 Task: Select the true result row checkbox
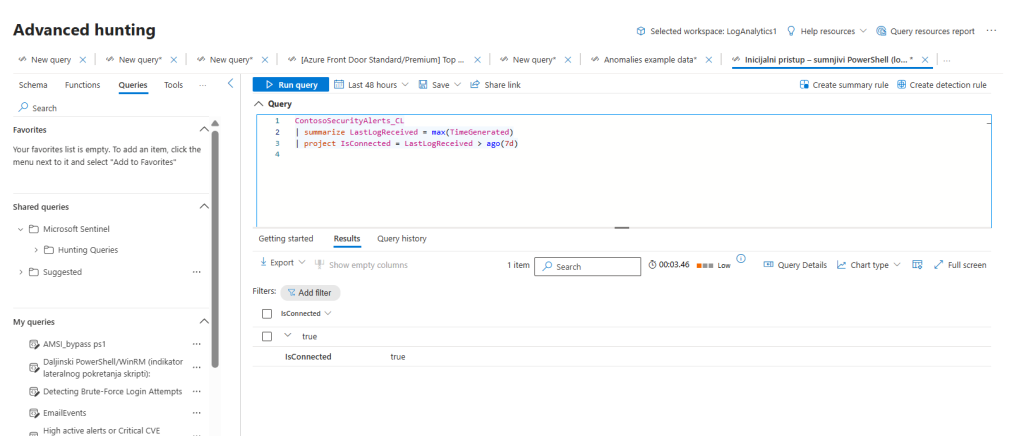point(267,336)
